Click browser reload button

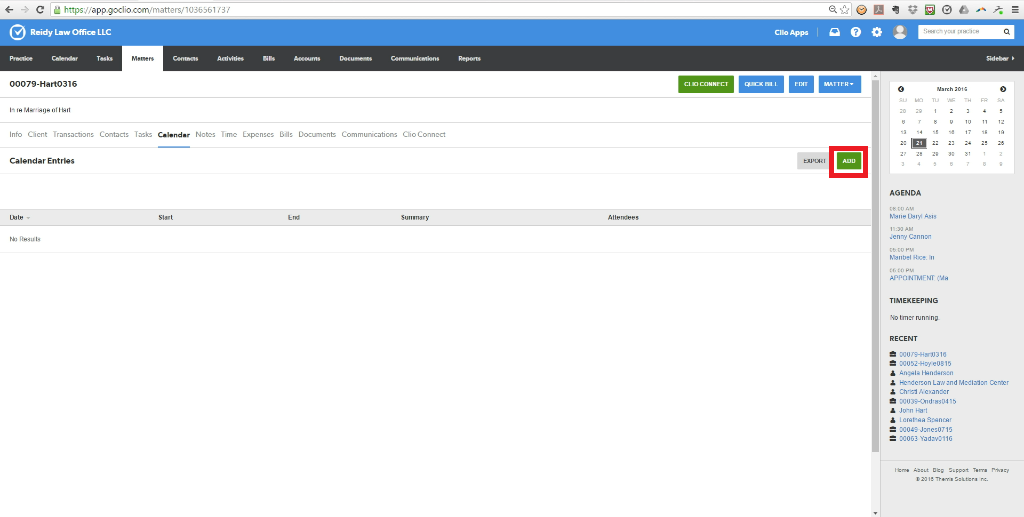pos(40,10)
